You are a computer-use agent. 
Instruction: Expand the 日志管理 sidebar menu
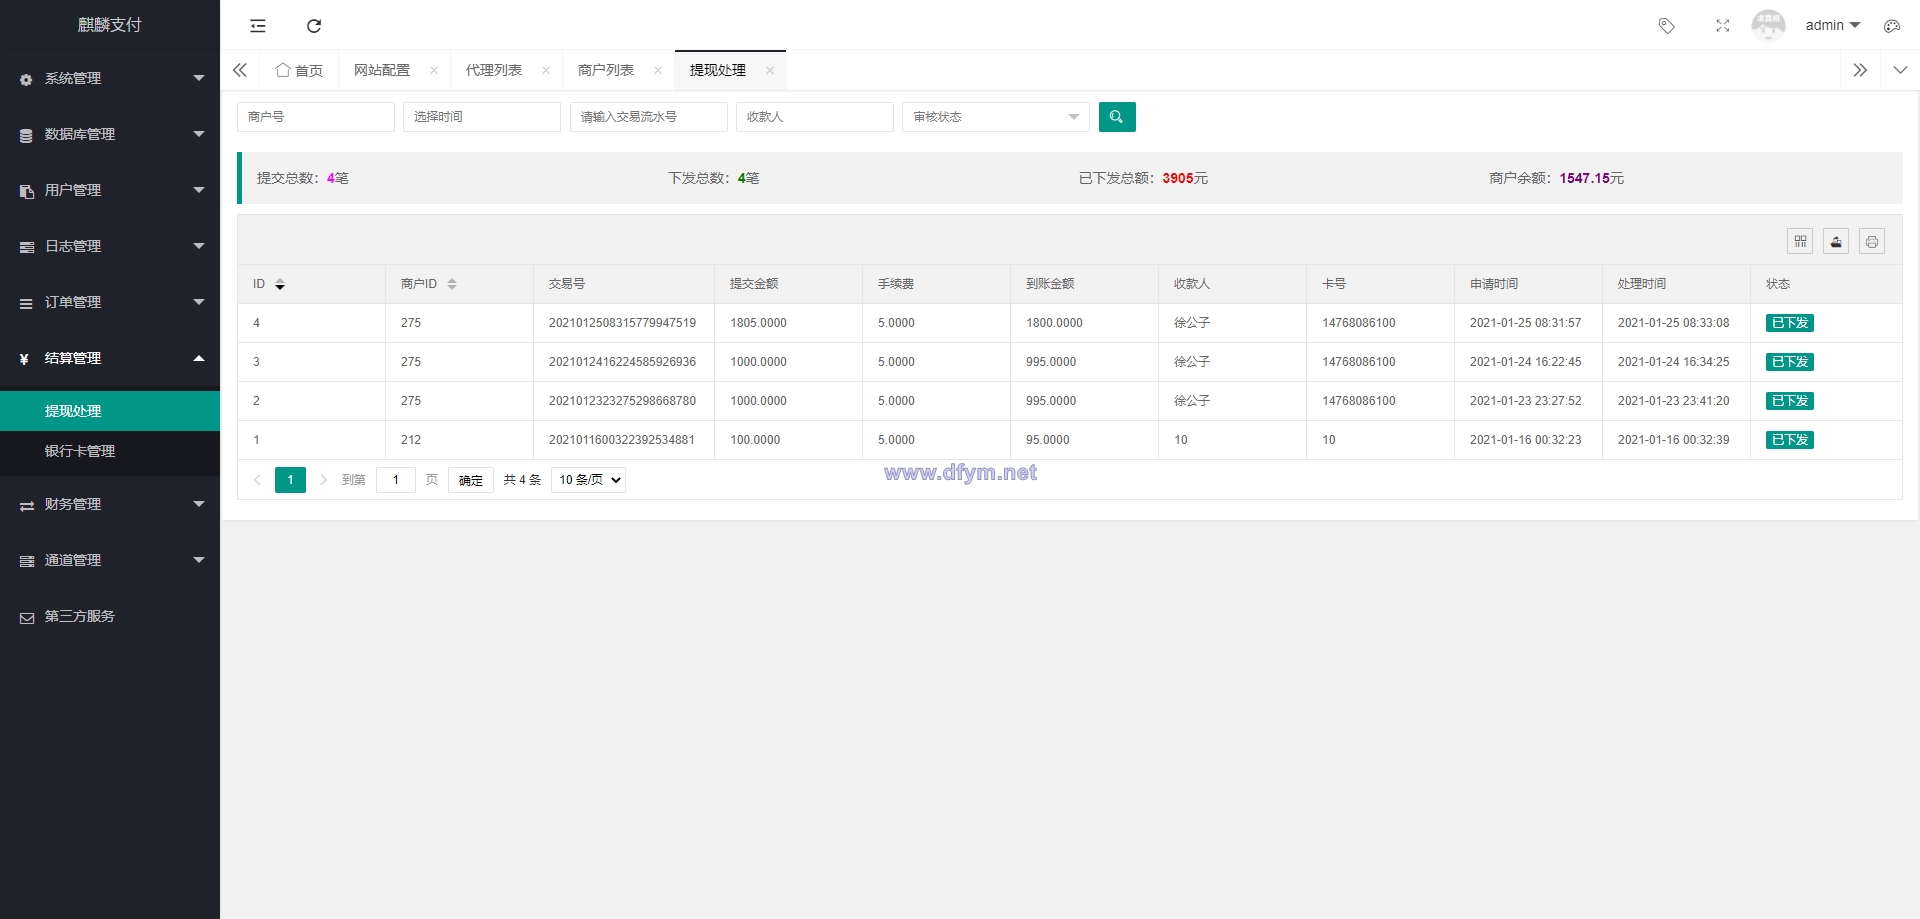click(x=110, y=246)
